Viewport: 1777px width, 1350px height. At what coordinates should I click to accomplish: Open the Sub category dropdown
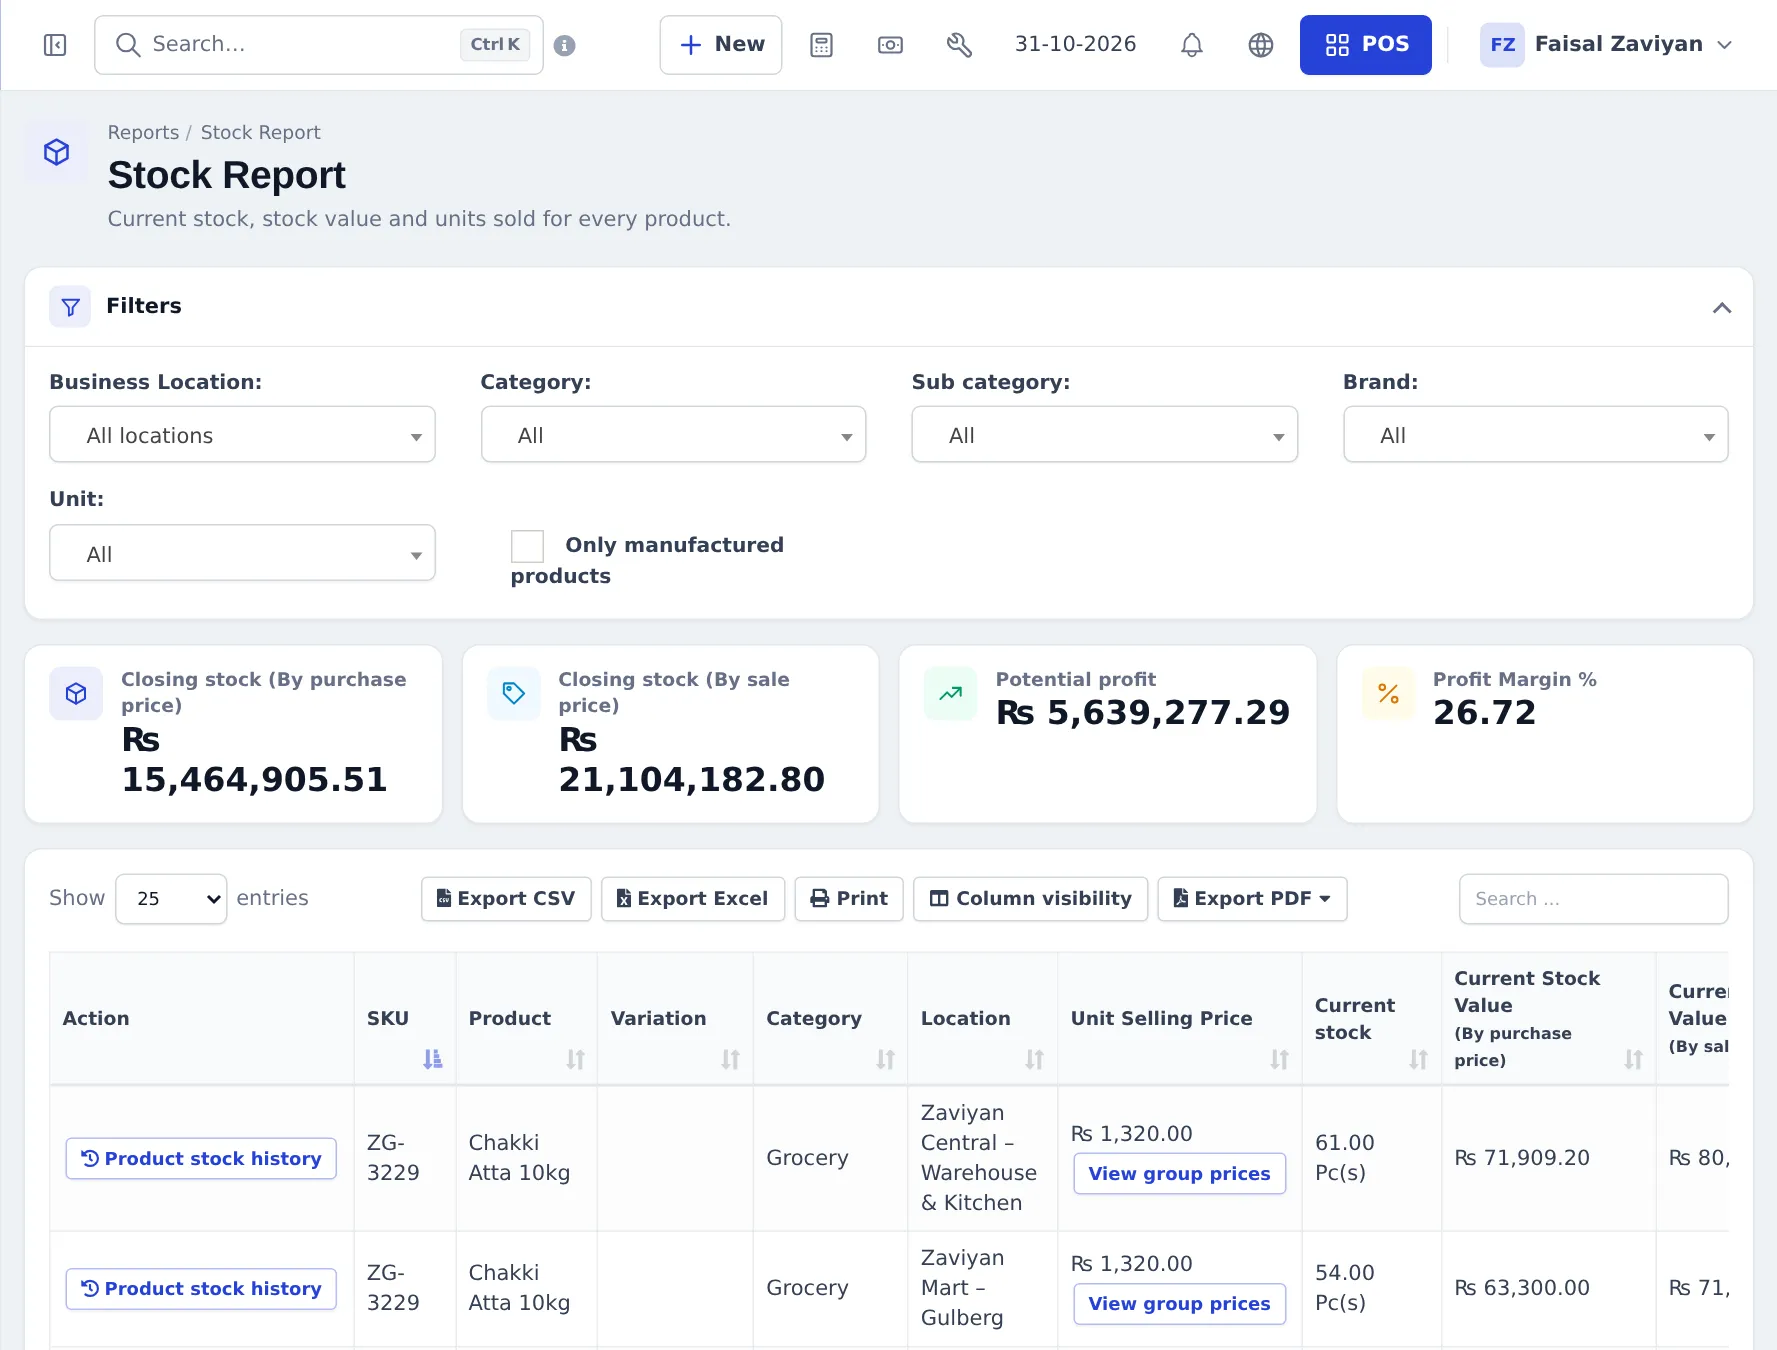(x=1104, y=434)
